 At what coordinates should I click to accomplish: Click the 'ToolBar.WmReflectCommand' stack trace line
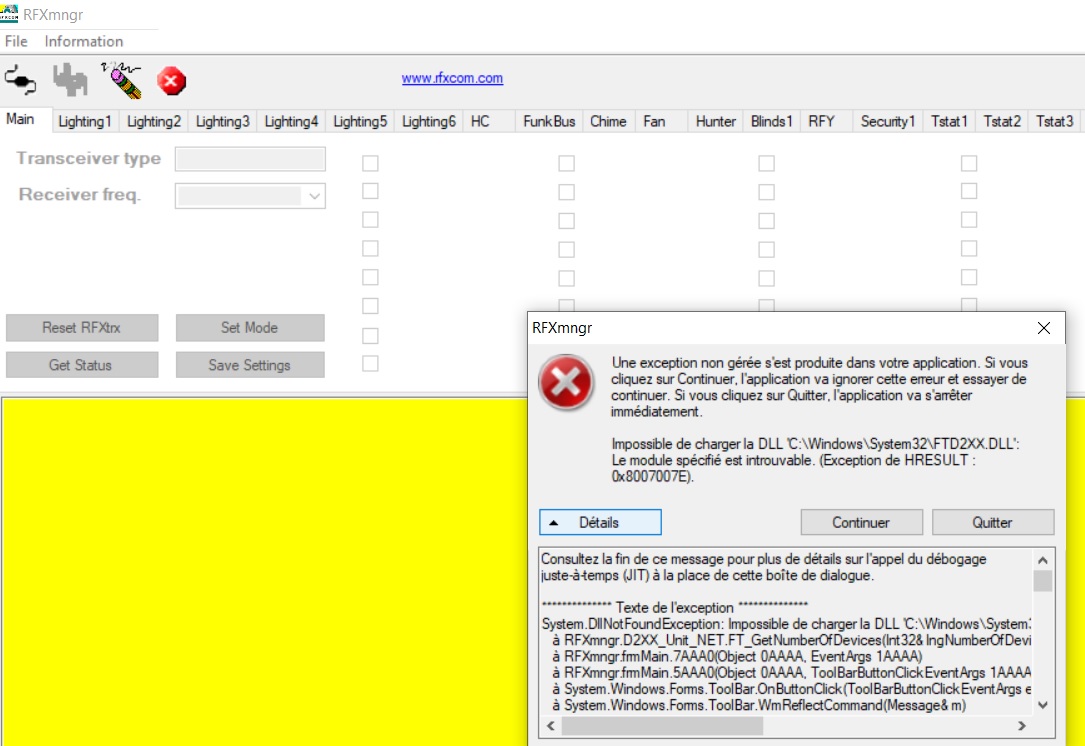point(760,705)
